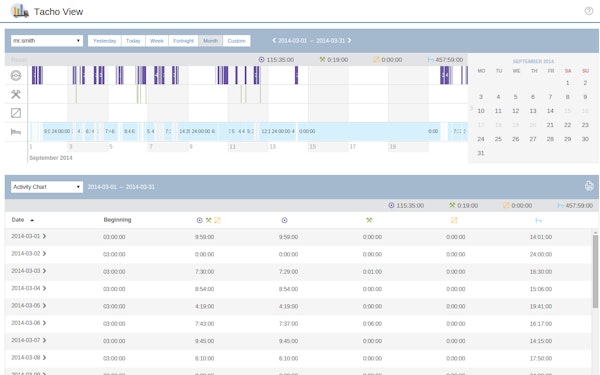Click the help question mark icon

589,11
